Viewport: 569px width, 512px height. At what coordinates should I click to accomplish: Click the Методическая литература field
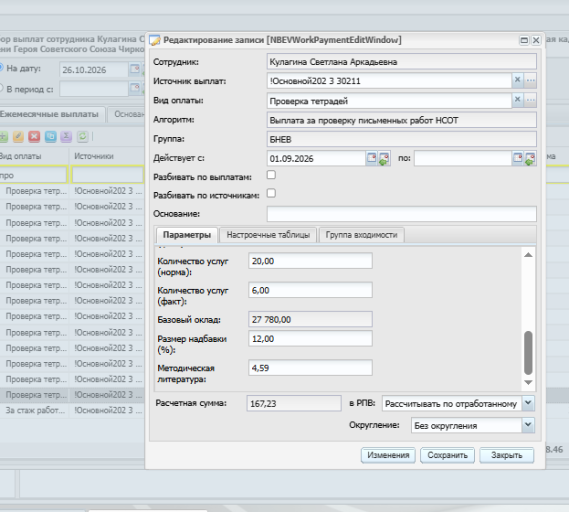tap(310, 368)
